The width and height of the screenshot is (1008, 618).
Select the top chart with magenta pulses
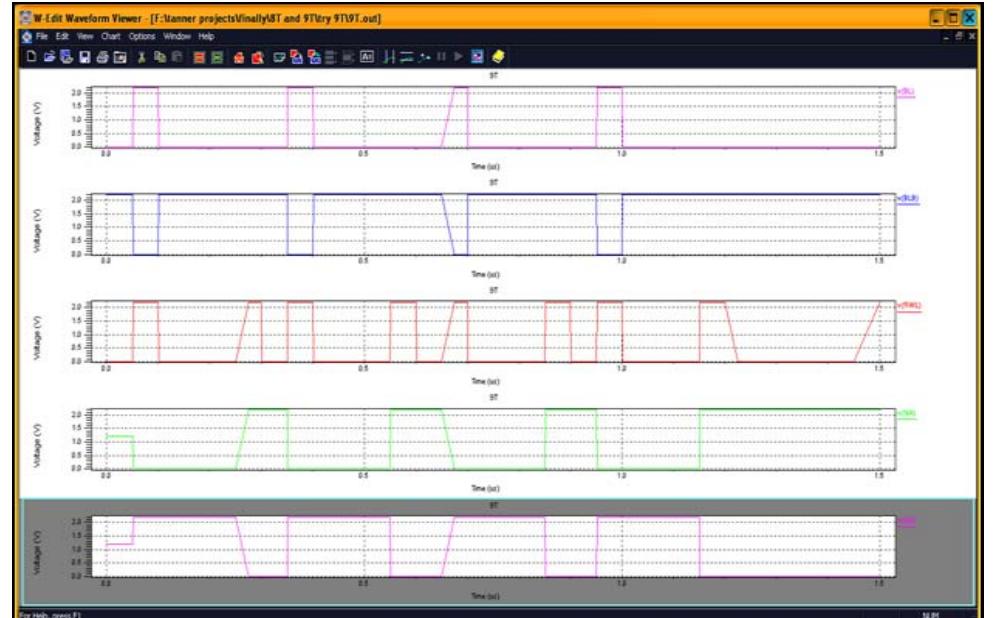(494, 117)
